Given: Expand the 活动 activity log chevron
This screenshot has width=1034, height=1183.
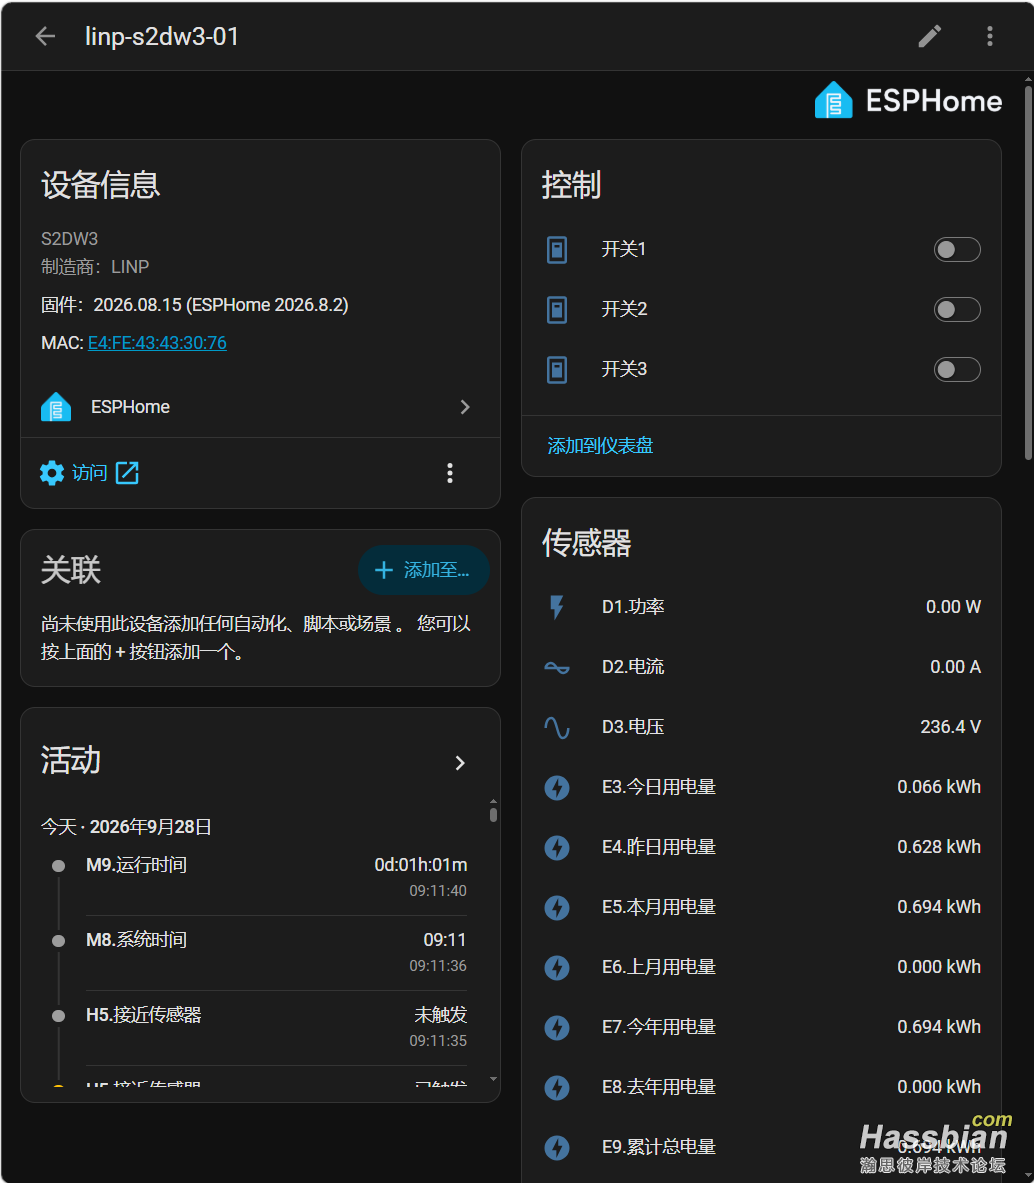Looking at the screenshot, I should 460,763.
